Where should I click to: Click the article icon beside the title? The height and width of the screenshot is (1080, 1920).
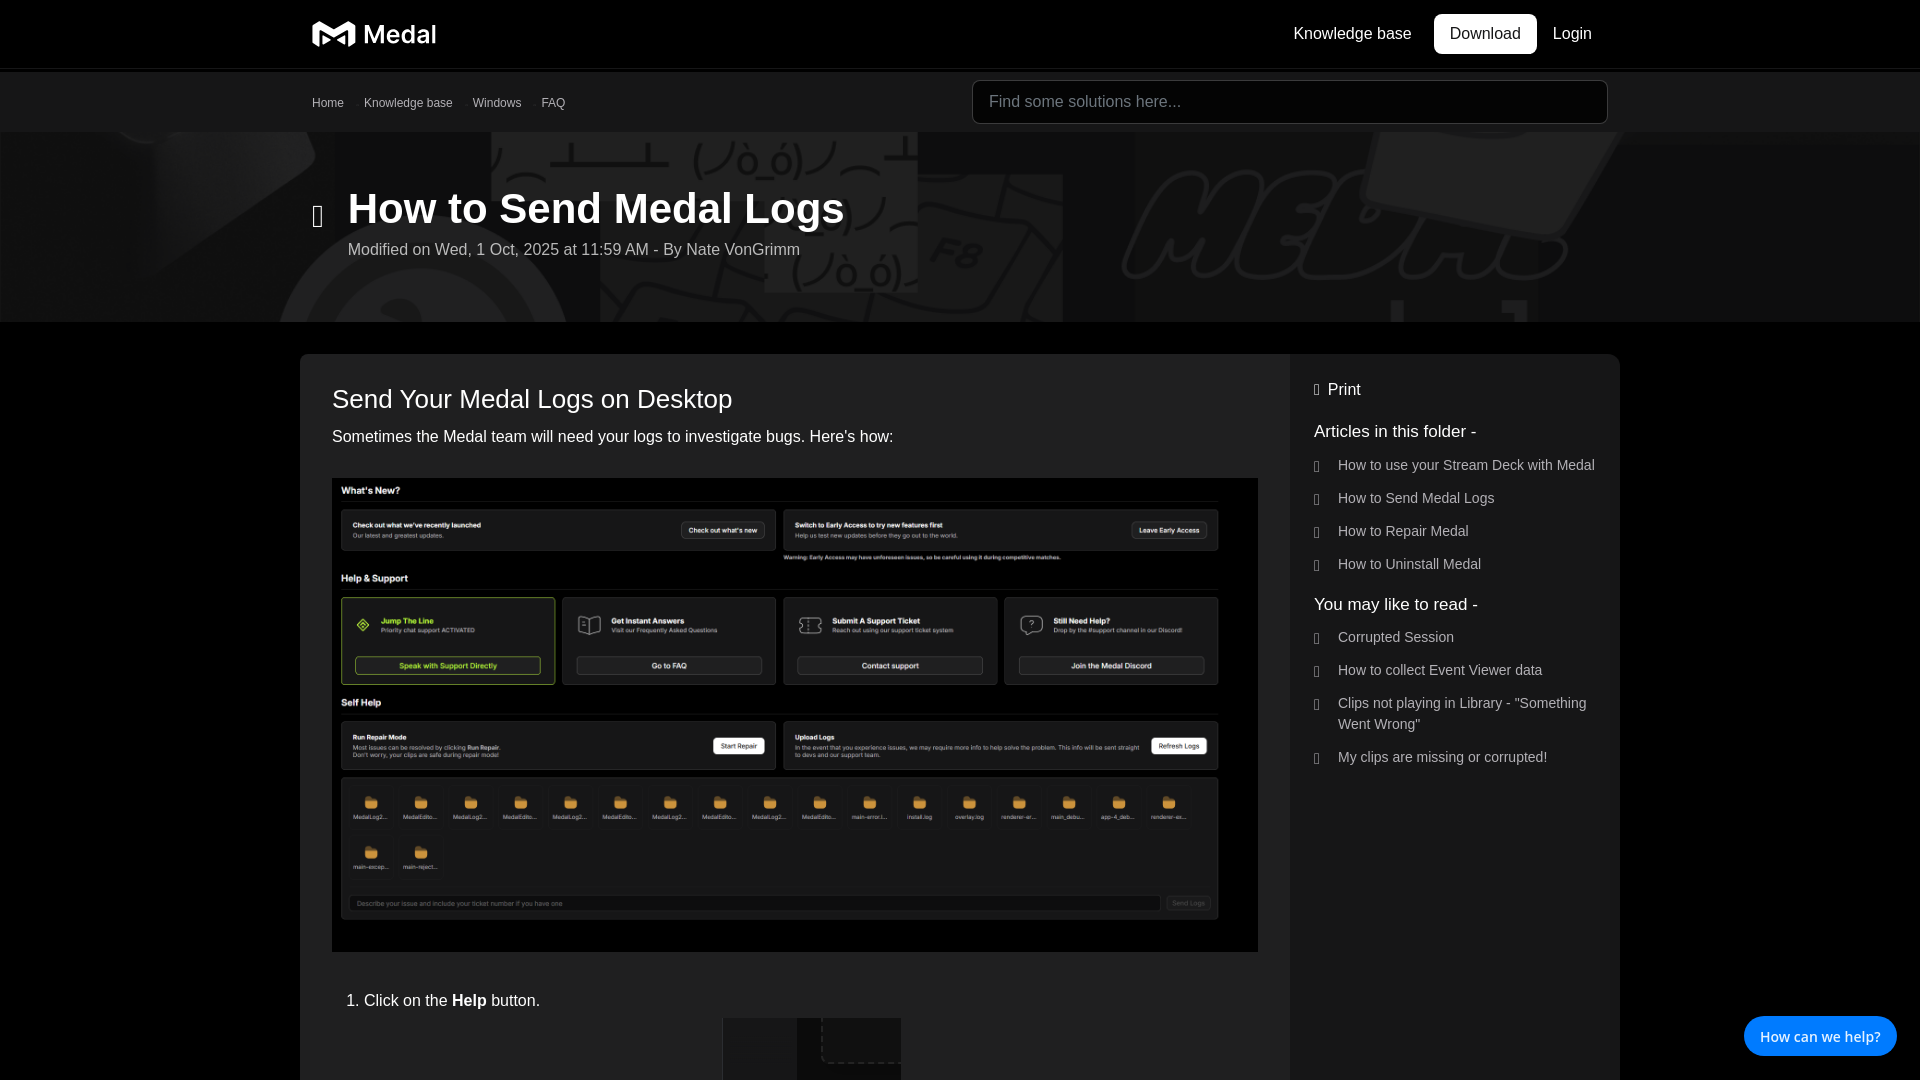tap(318, 217)
